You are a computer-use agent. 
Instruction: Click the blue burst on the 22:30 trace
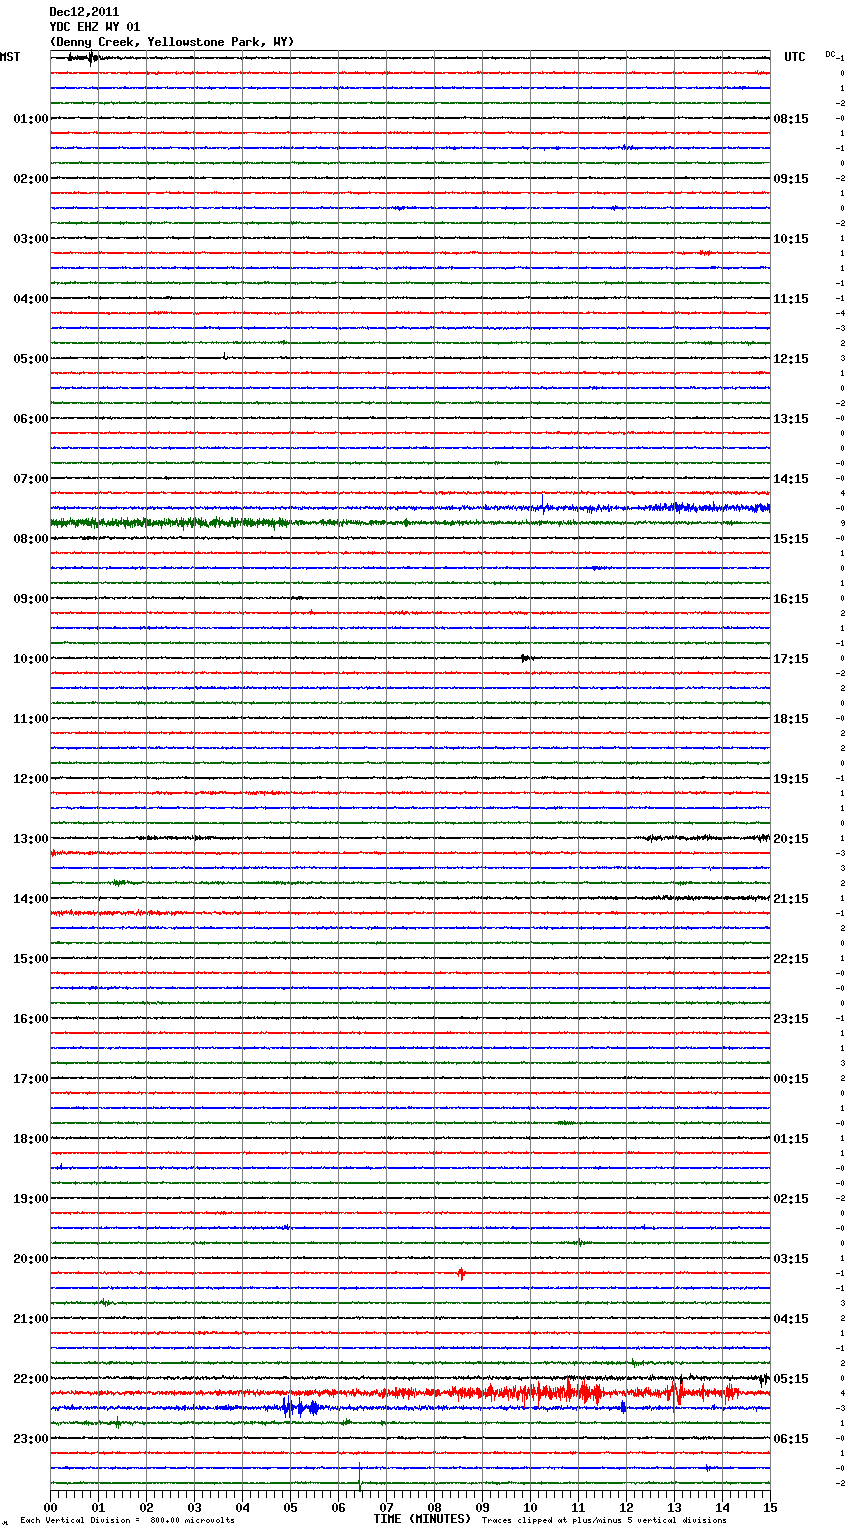[300, 1408]
